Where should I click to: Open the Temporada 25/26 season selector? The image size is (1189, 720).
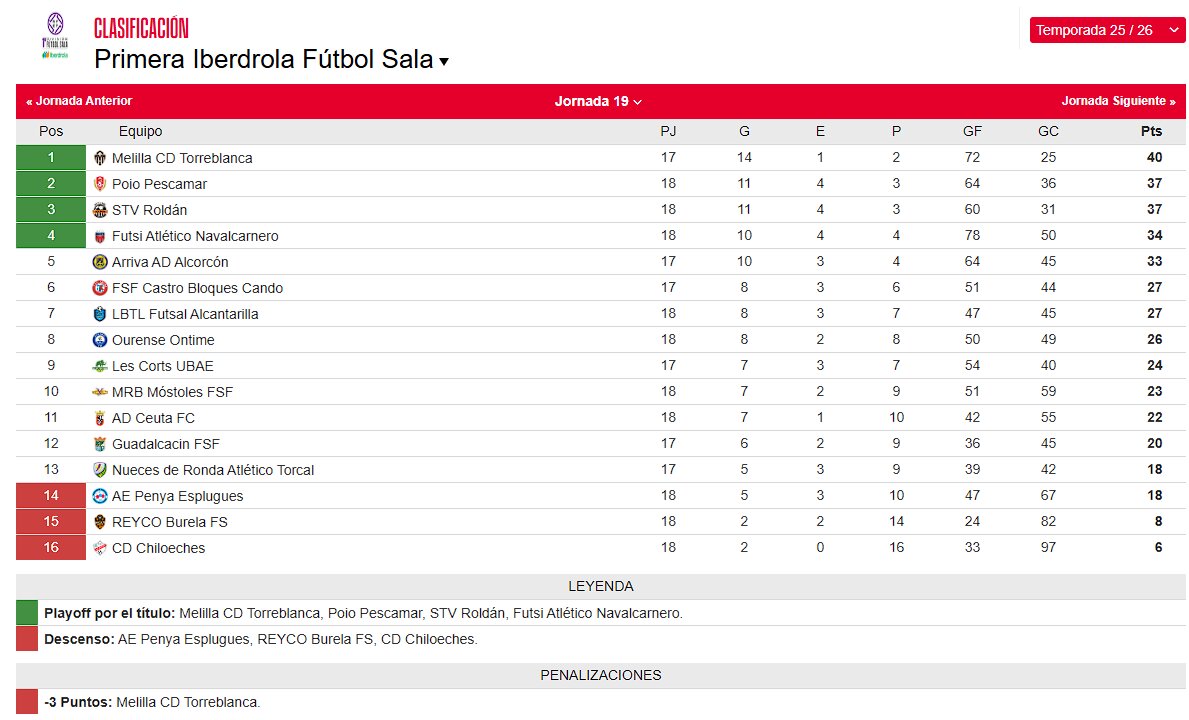(1107, 30)
